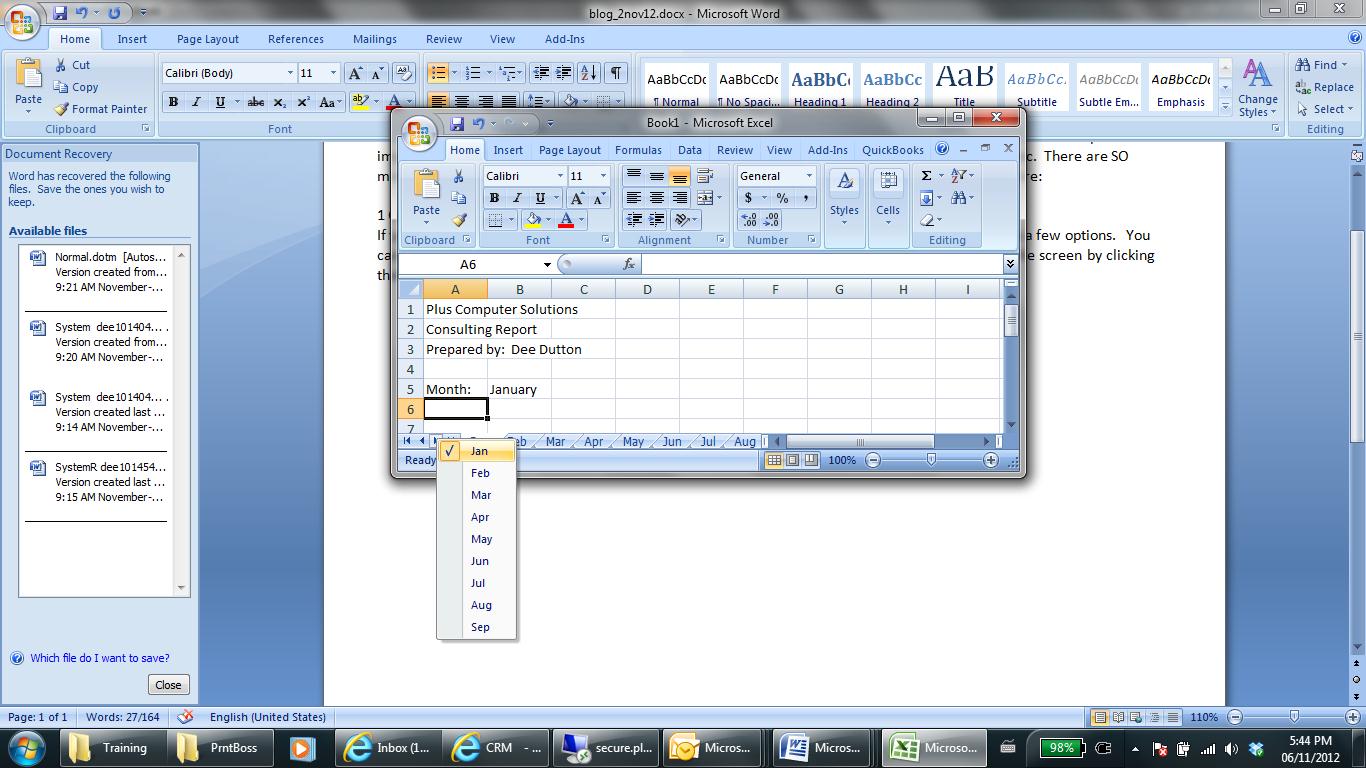Open the Sort & Filter icon menu
The image size is (1366, 768).
click(961, 174)
